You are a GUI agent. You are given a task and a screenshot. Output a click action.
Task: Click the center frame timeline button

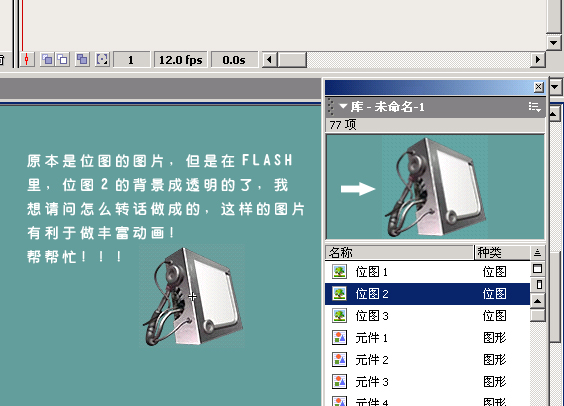(x=27, y=59)
